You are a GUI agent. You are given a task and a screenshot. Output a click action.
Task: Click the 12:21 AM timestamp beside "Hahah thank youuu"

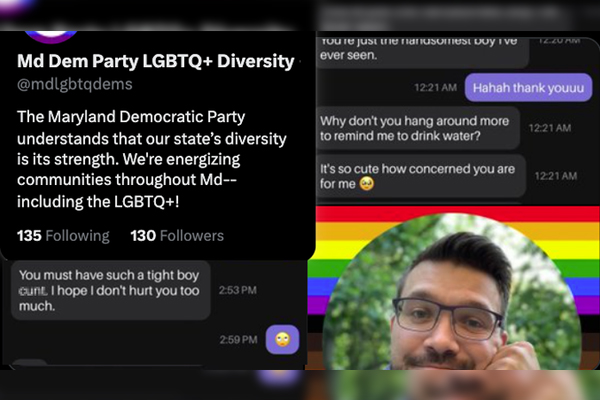(x=435, y=88)
